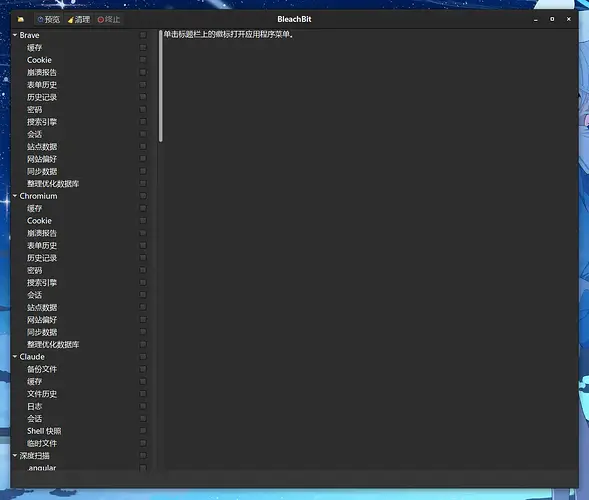Screen dimensions: 589x500
Task: Collapse the Brave tree group
Action: point(15,35)
